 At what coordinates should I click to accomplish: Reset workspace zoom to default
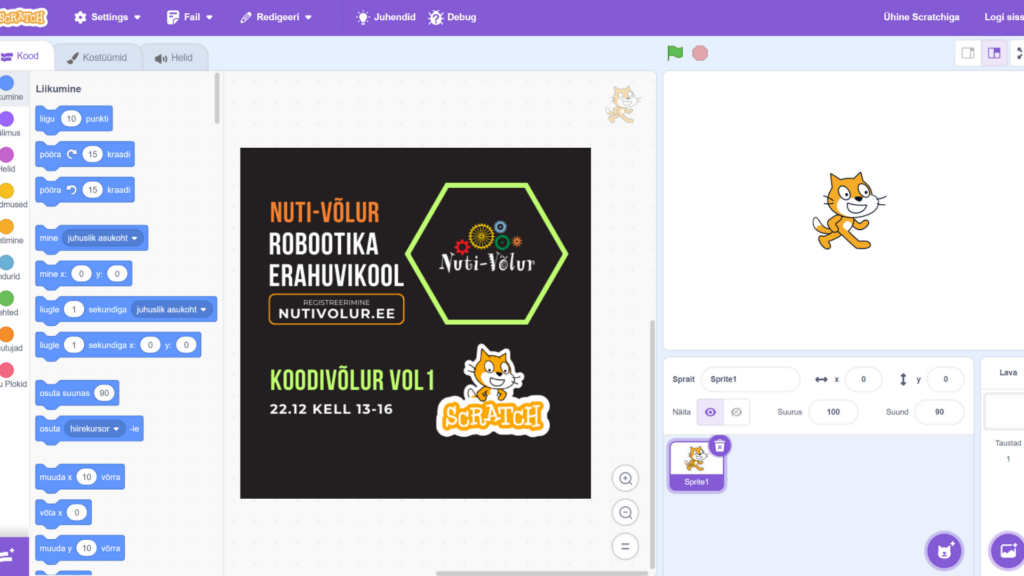[625, 546]
